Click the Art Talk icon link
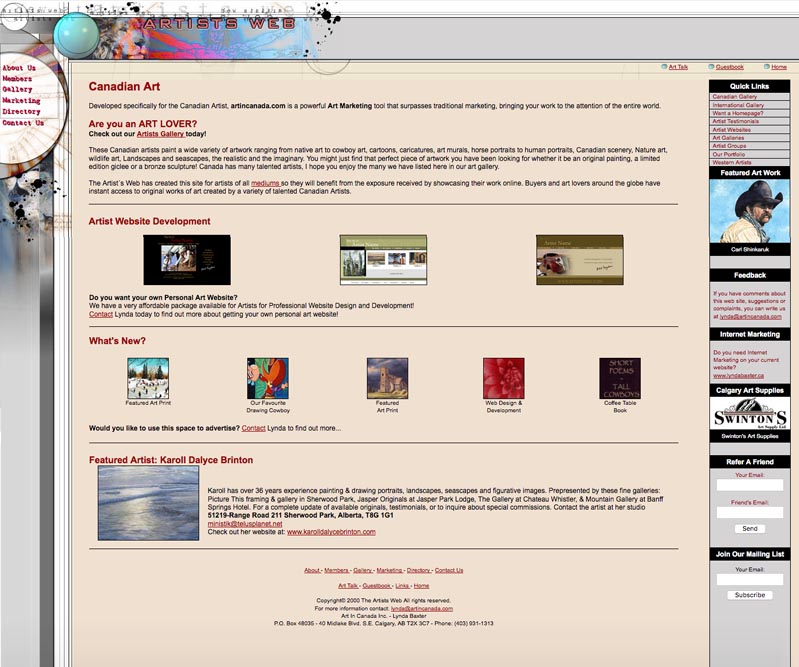Image resolution: width=799 pixels, height=667 pixels. pyautogui.click(x=665, y=67)
